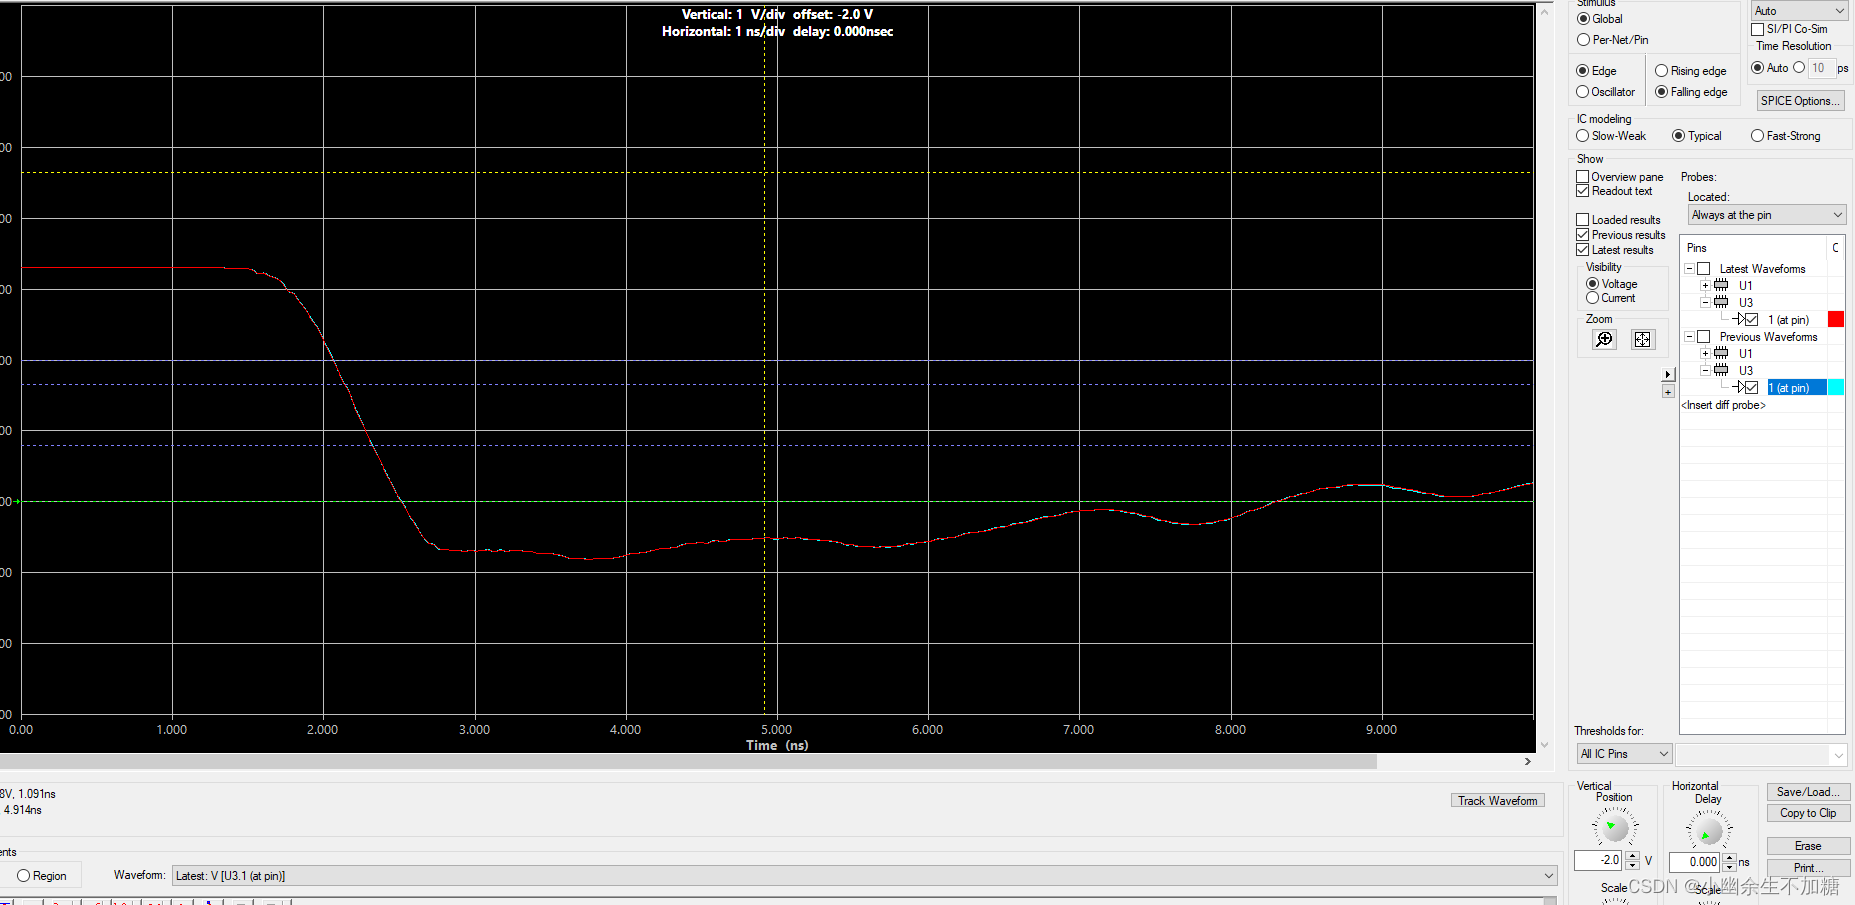The width and height of the screenshot is (1855, 905).
Task: Open the probe location 'Always at the pin' dropdown
Action: (1767, 215)
